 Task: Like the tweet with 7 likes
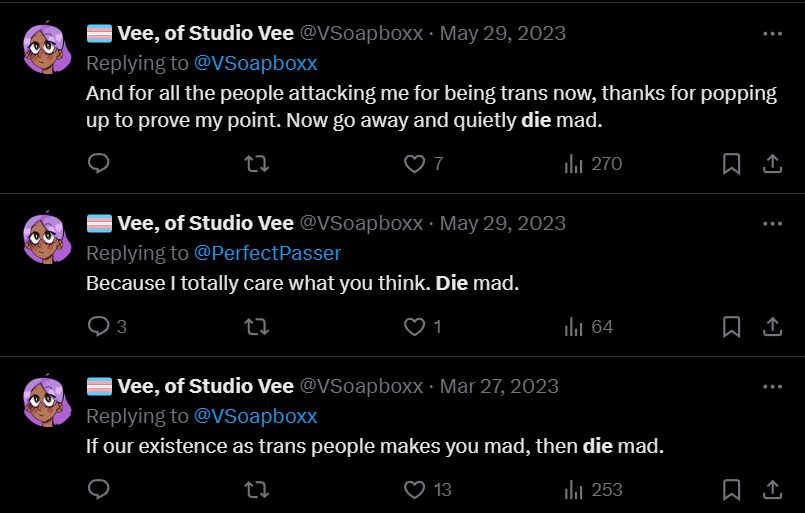coord(414,163)
